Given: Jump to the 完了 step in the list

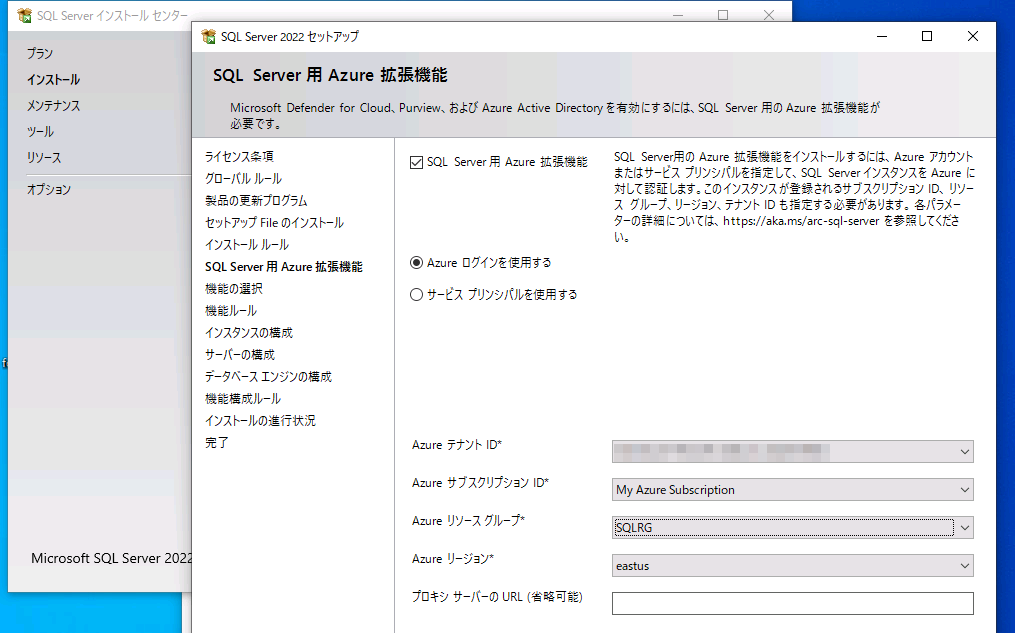Looking at the screenshot, I should coord(216,442).
